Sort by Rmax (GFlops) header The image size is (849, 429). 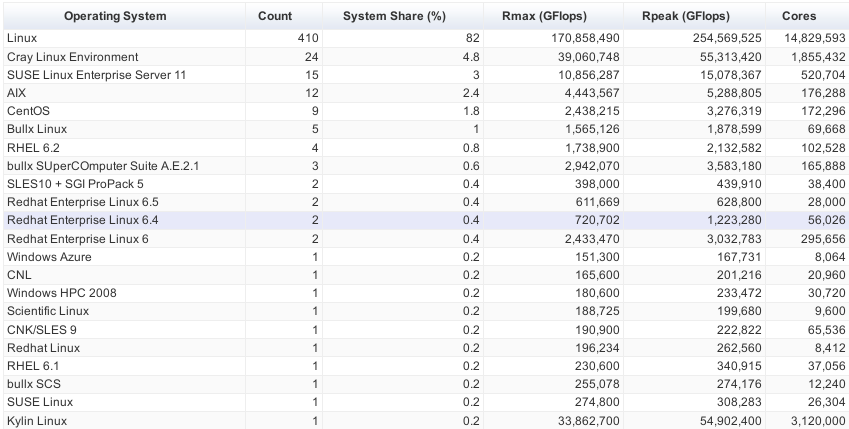pos(553,16)
